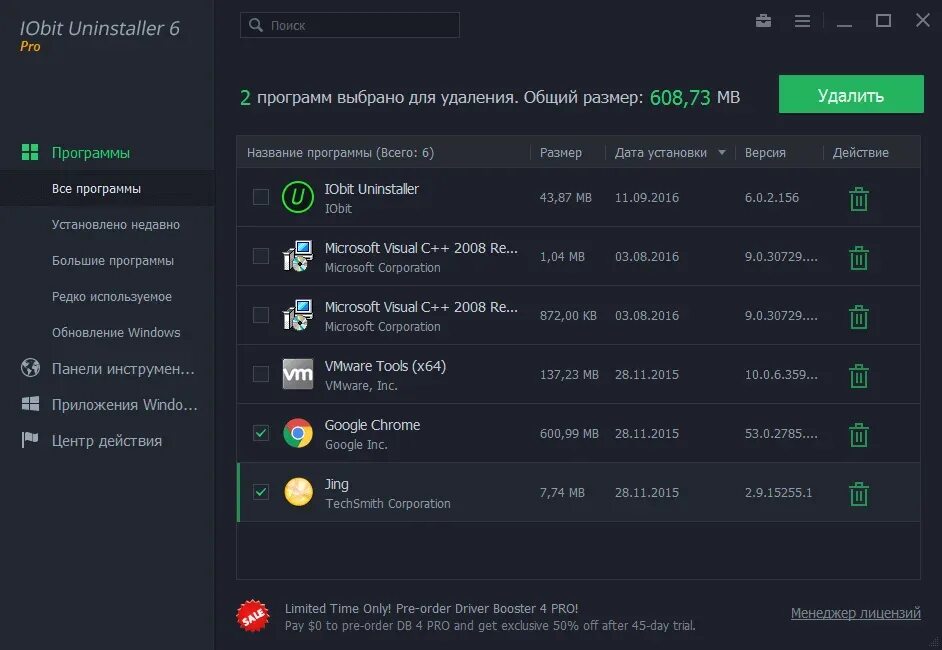Click the green Программы grid icon
The height and width of the screenshot is (650, 942).
[x=30, y=152]
